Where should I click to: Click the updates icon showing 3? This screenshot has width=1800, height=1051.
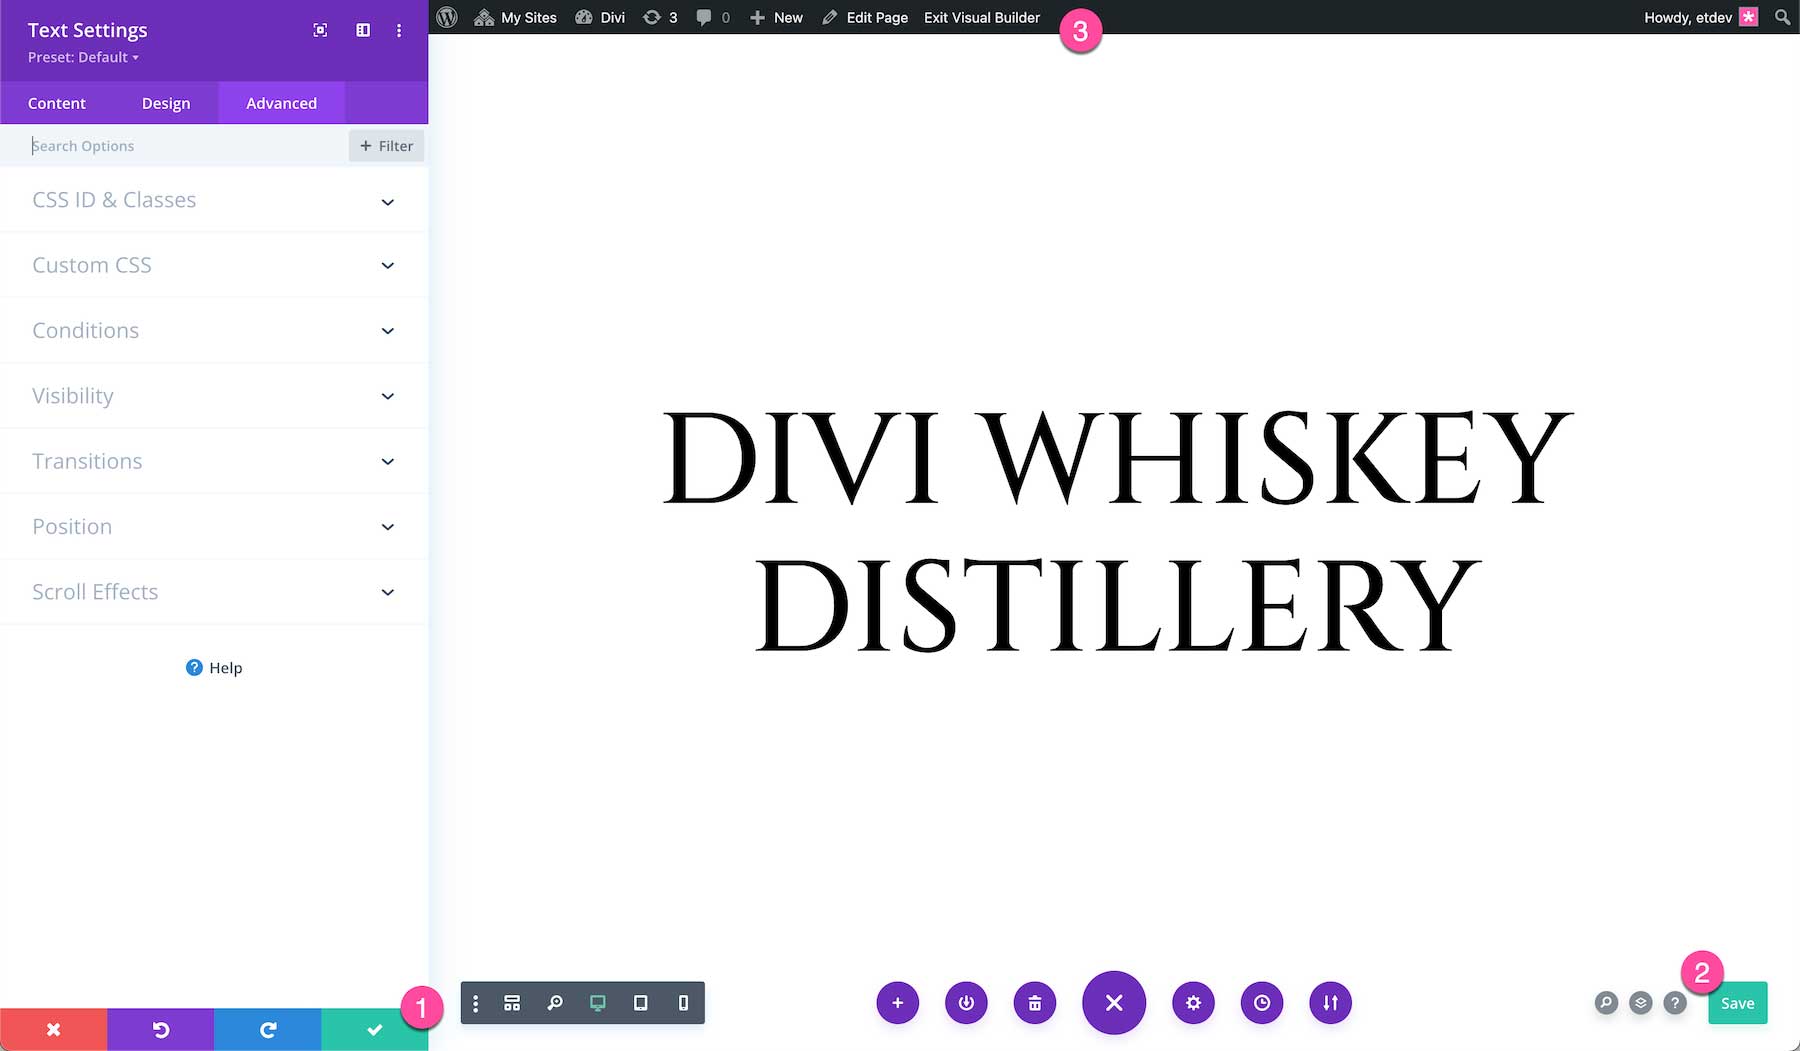coord(660,17)
